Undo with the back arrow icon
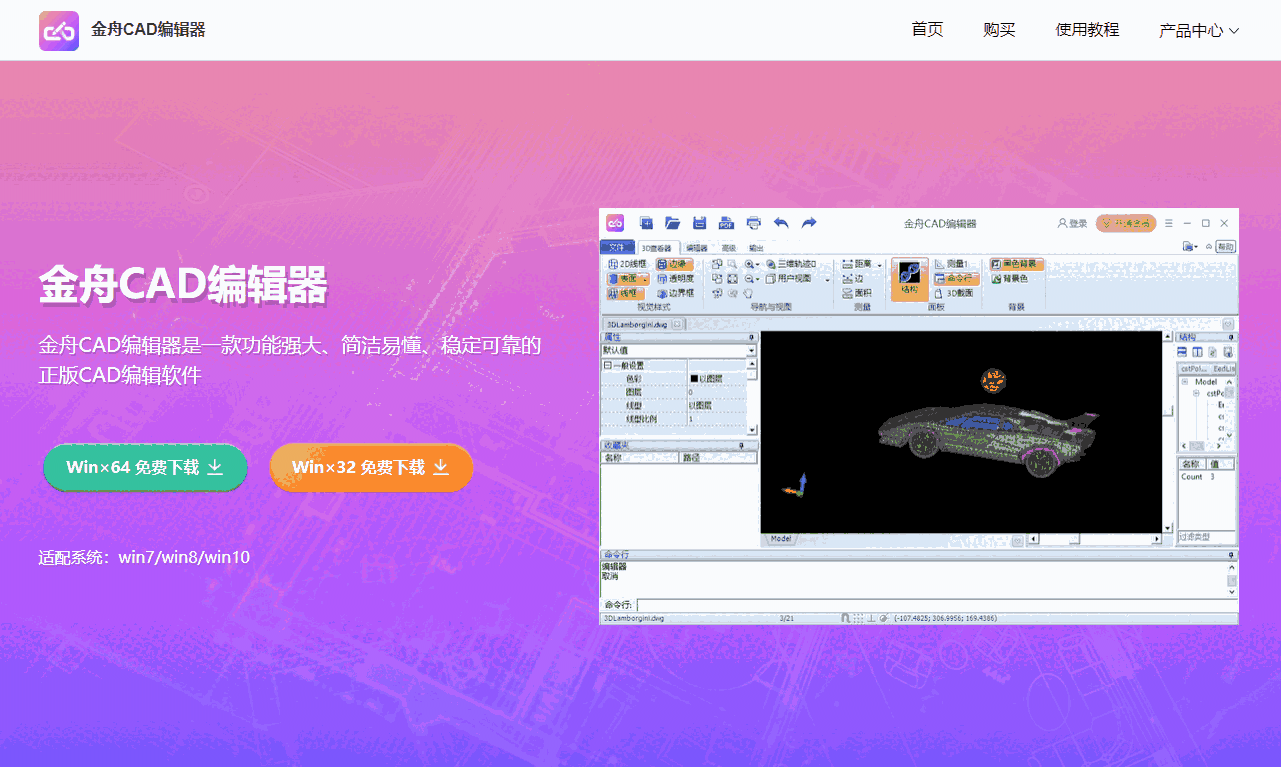The height and width of the screenshot is (767, 1281). [x=782, y=224]
